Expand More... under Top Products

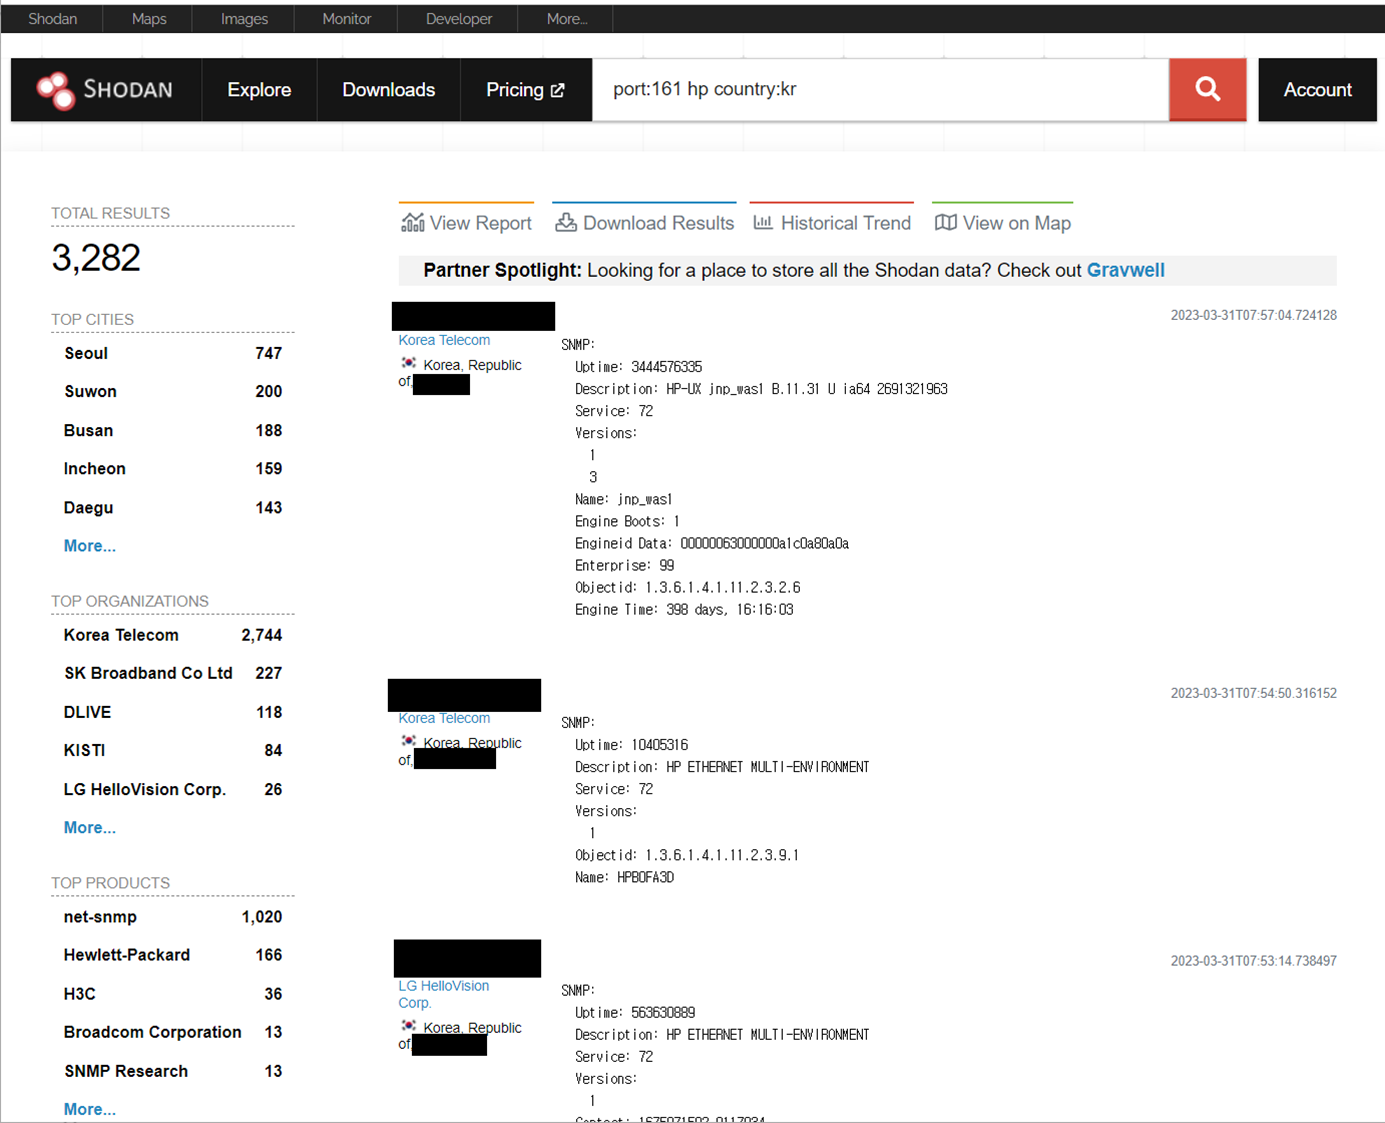click(89, 1109)
